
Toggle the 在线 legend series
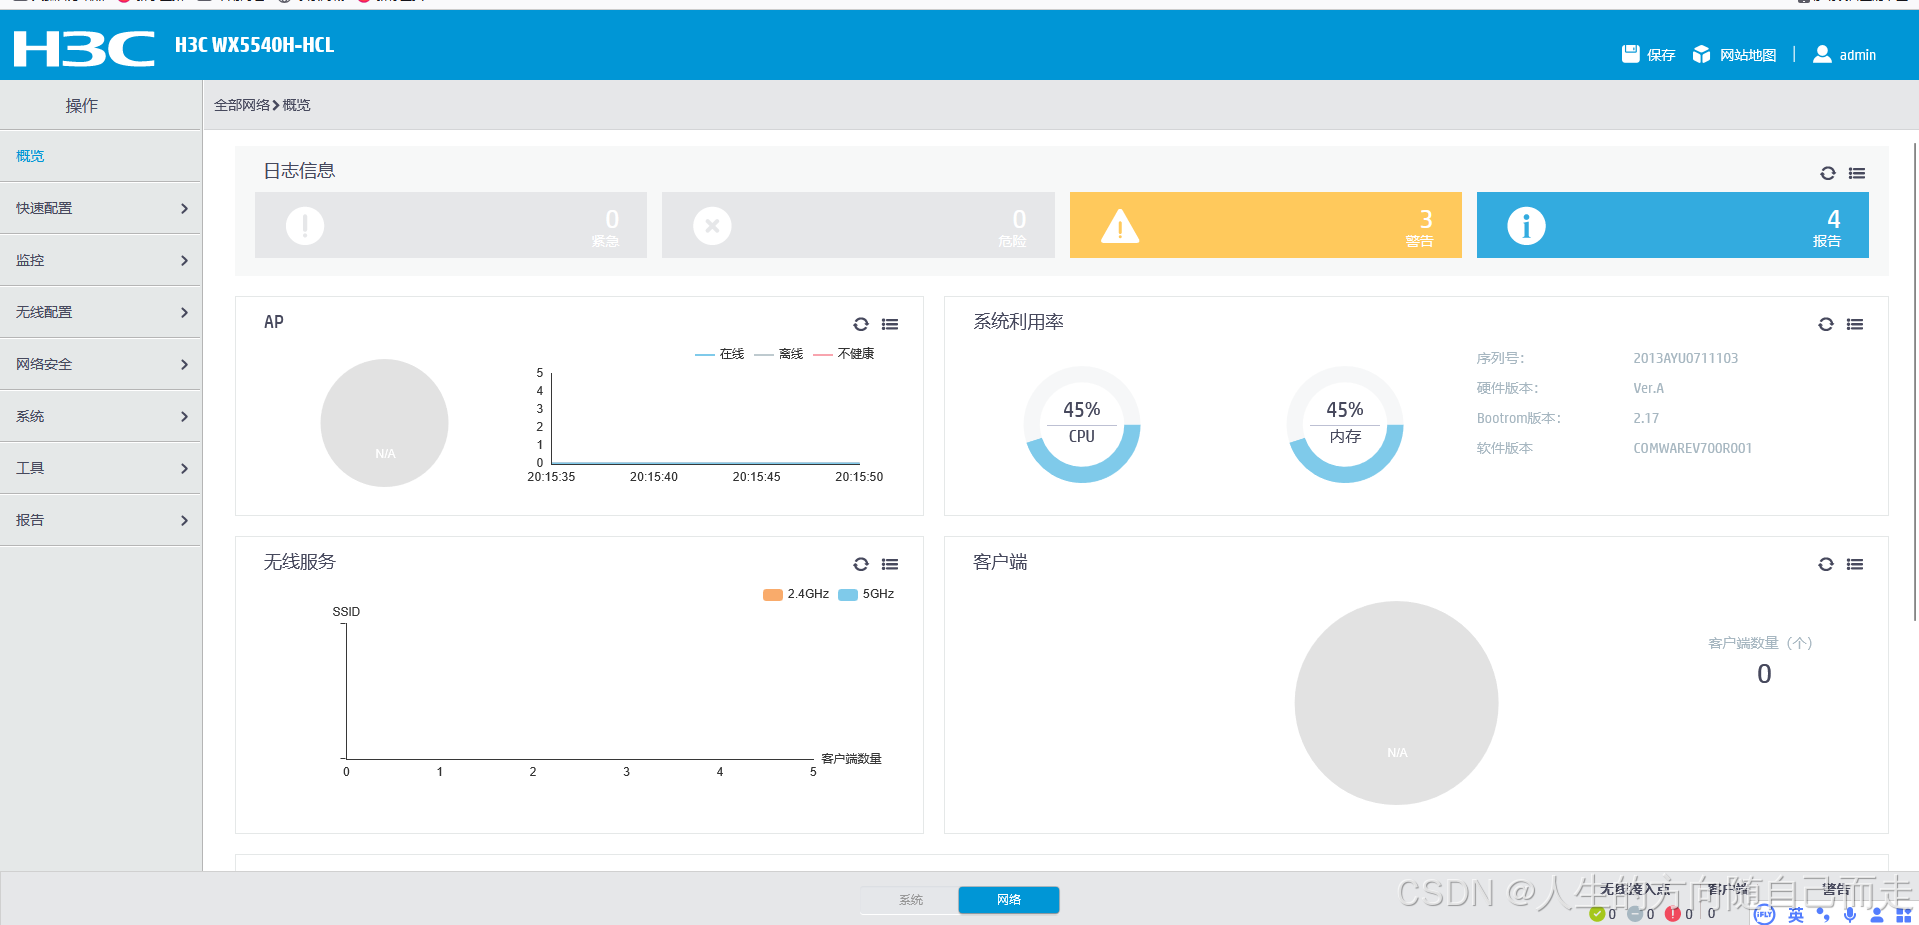click(720, 354)
